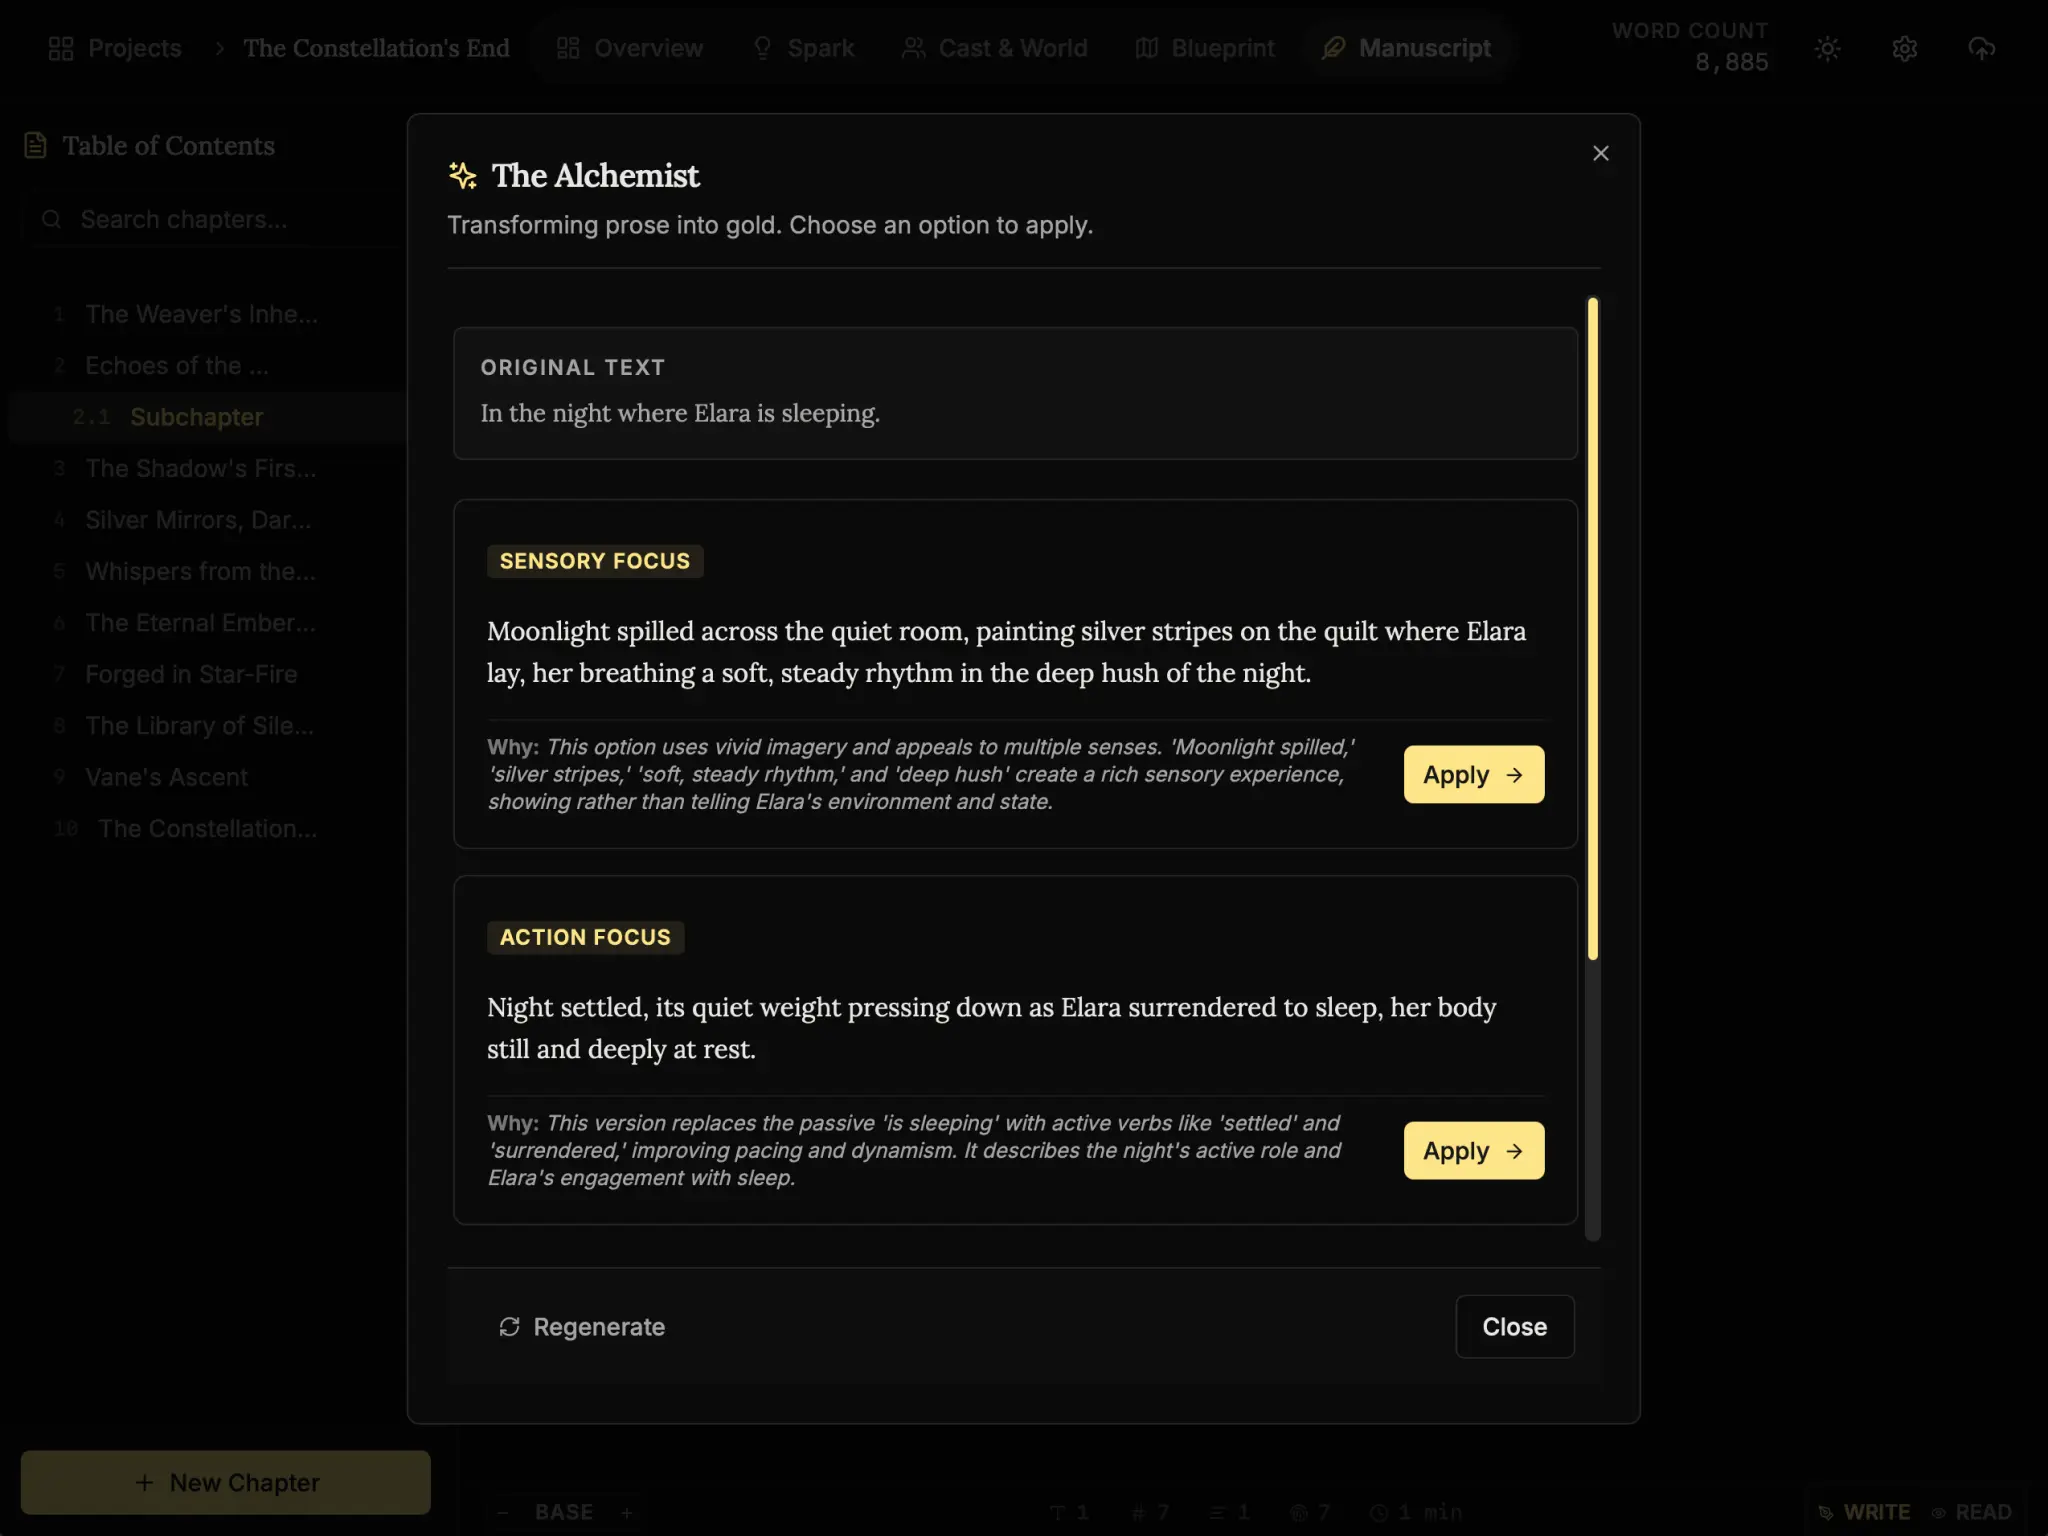2048x1536 pixels.
Task: Trigger cloud upload sync icon
Action: click(x=1982, y=48)
